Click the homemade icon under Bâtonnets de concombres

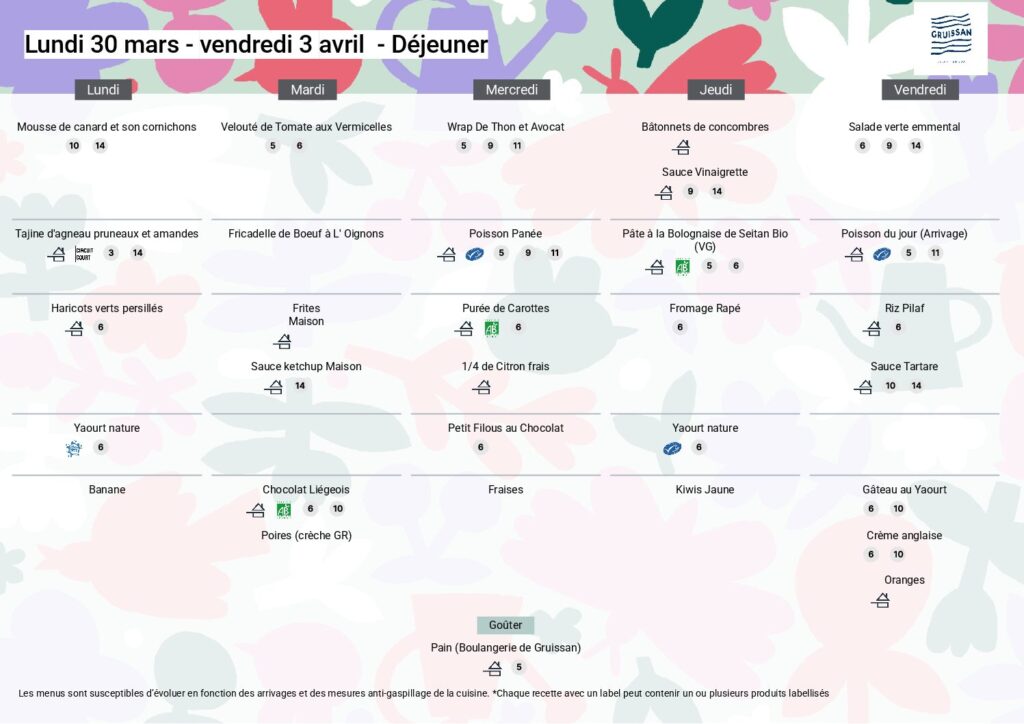(x=681, y=147)
